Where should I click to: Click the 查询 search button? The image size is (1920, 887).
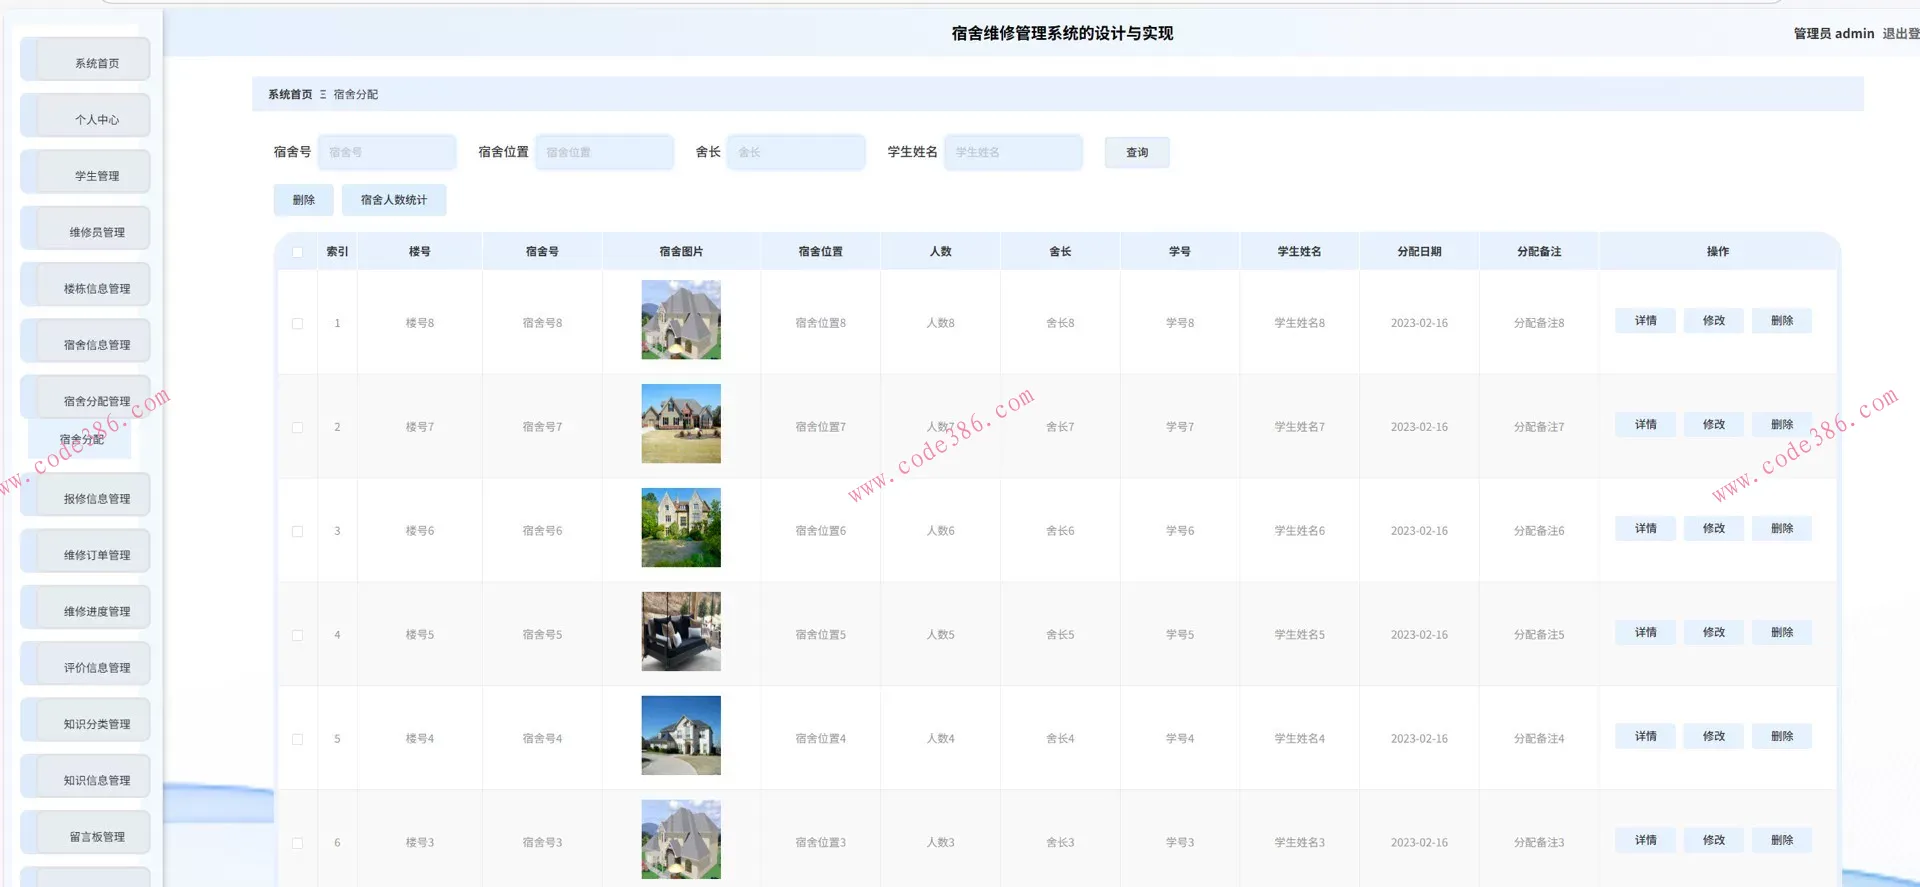click(1136, 152)
